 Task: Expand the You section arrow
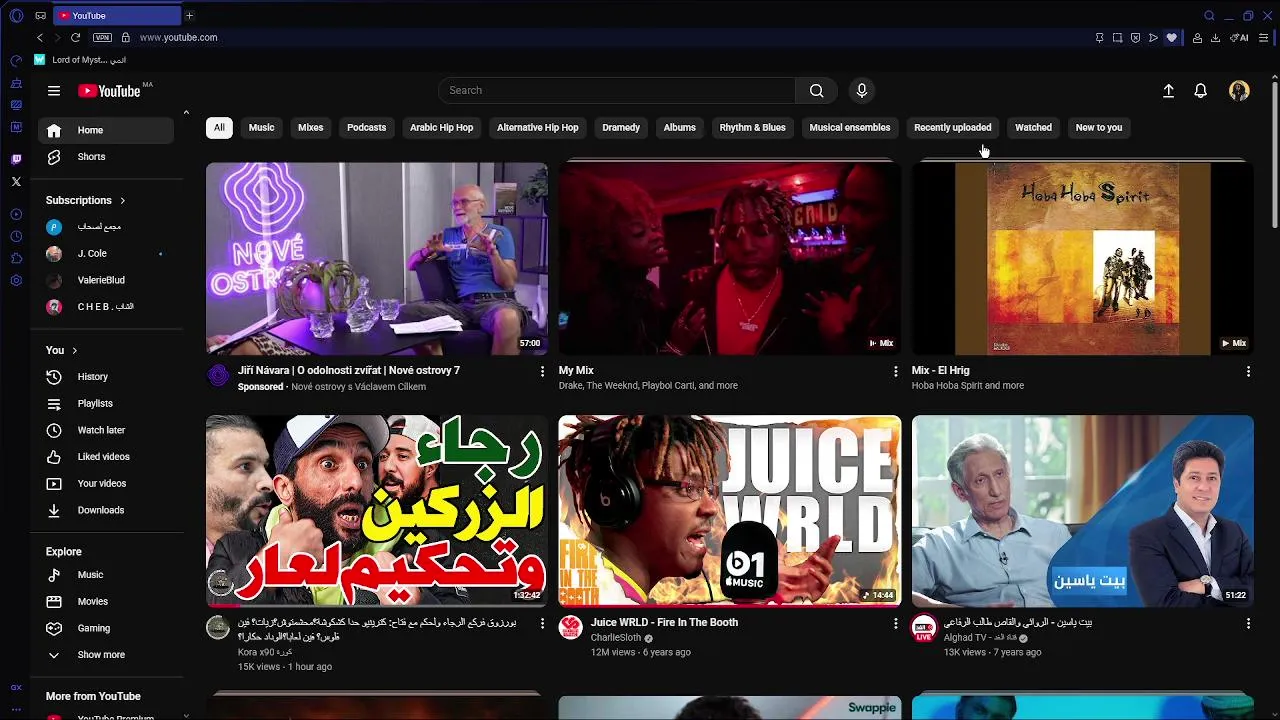[x=74, y=350]
